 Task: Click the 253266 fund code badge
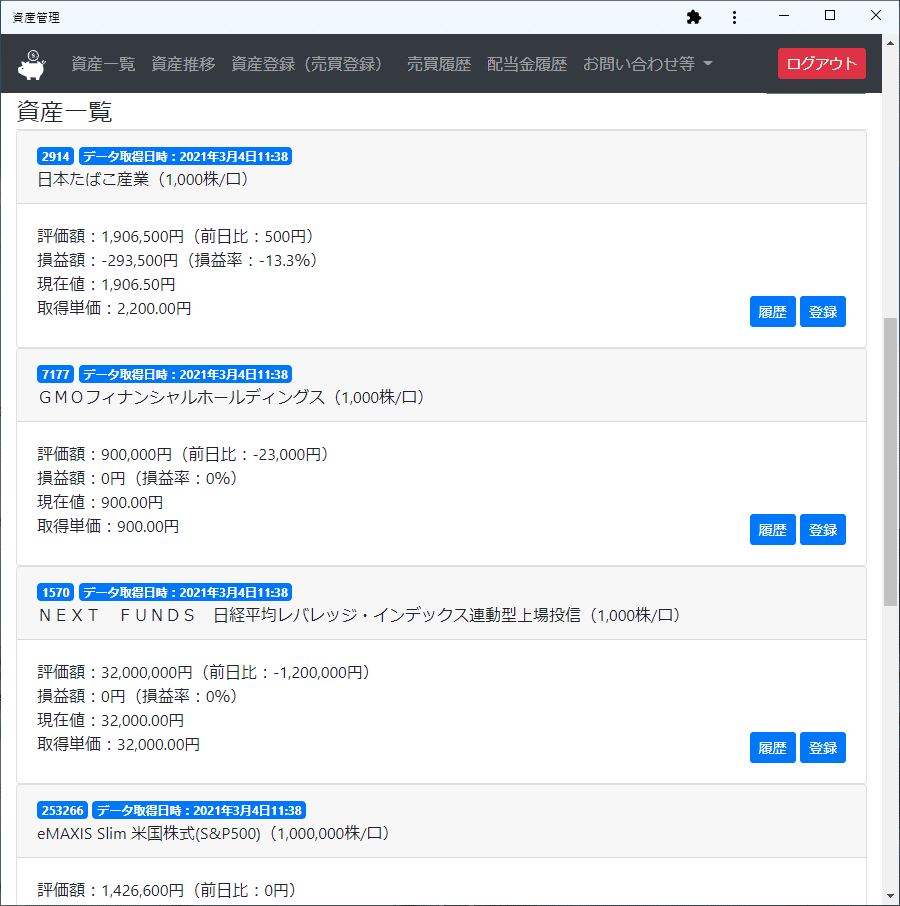point(62,810)
